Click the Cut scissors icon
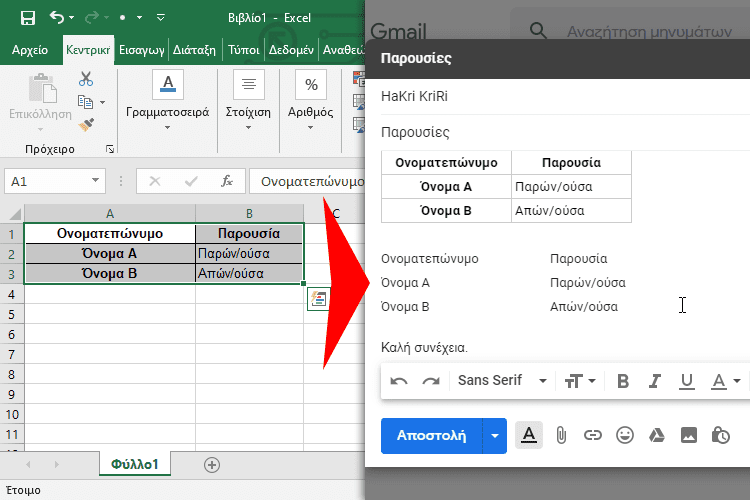 86,79
